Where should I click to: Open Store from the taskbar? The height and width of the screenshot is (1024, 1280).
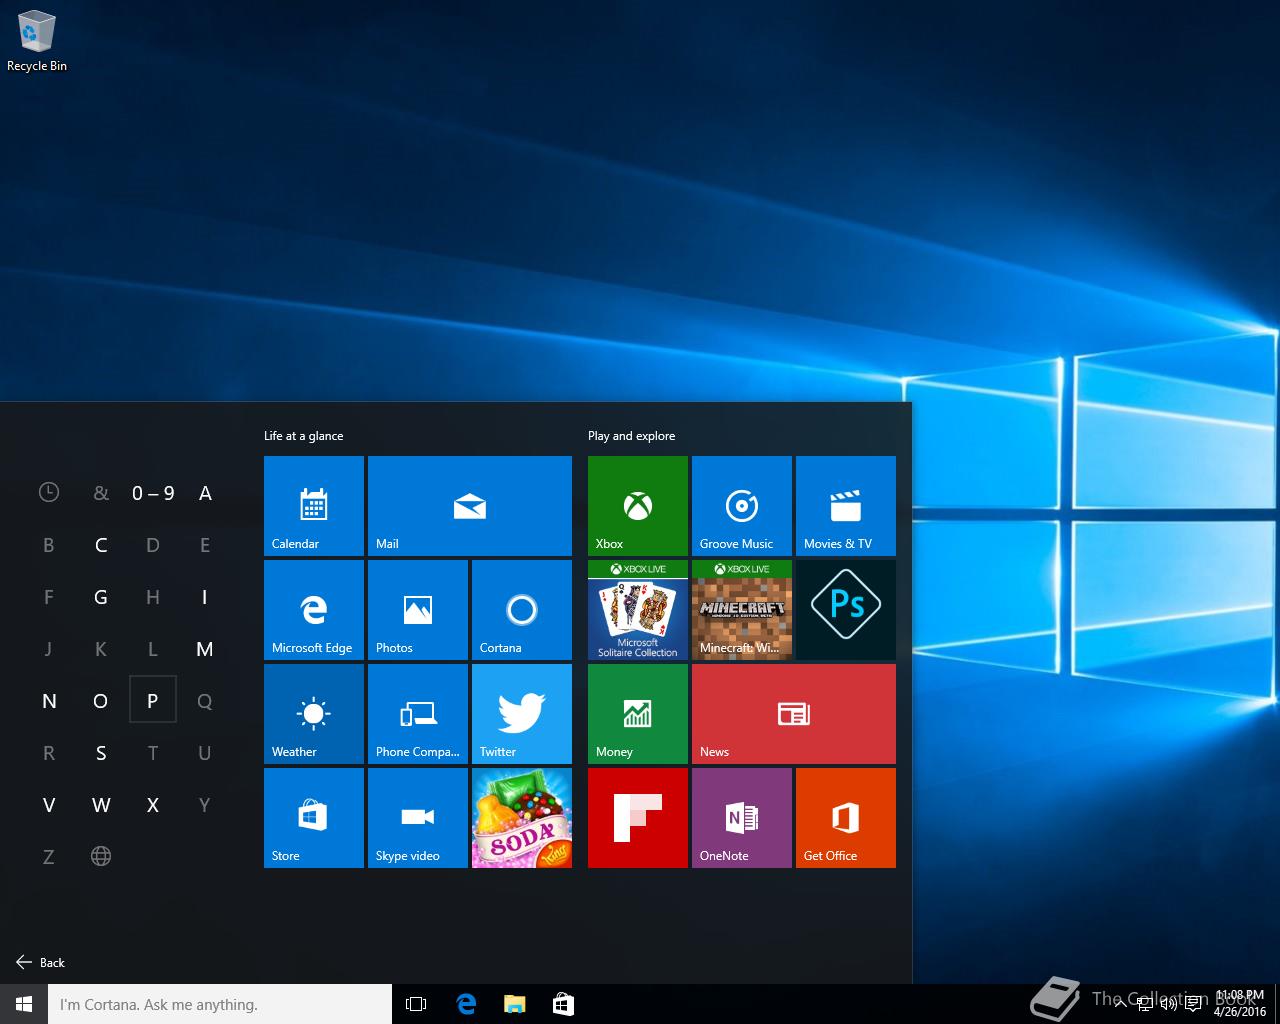coord(563,1004)
